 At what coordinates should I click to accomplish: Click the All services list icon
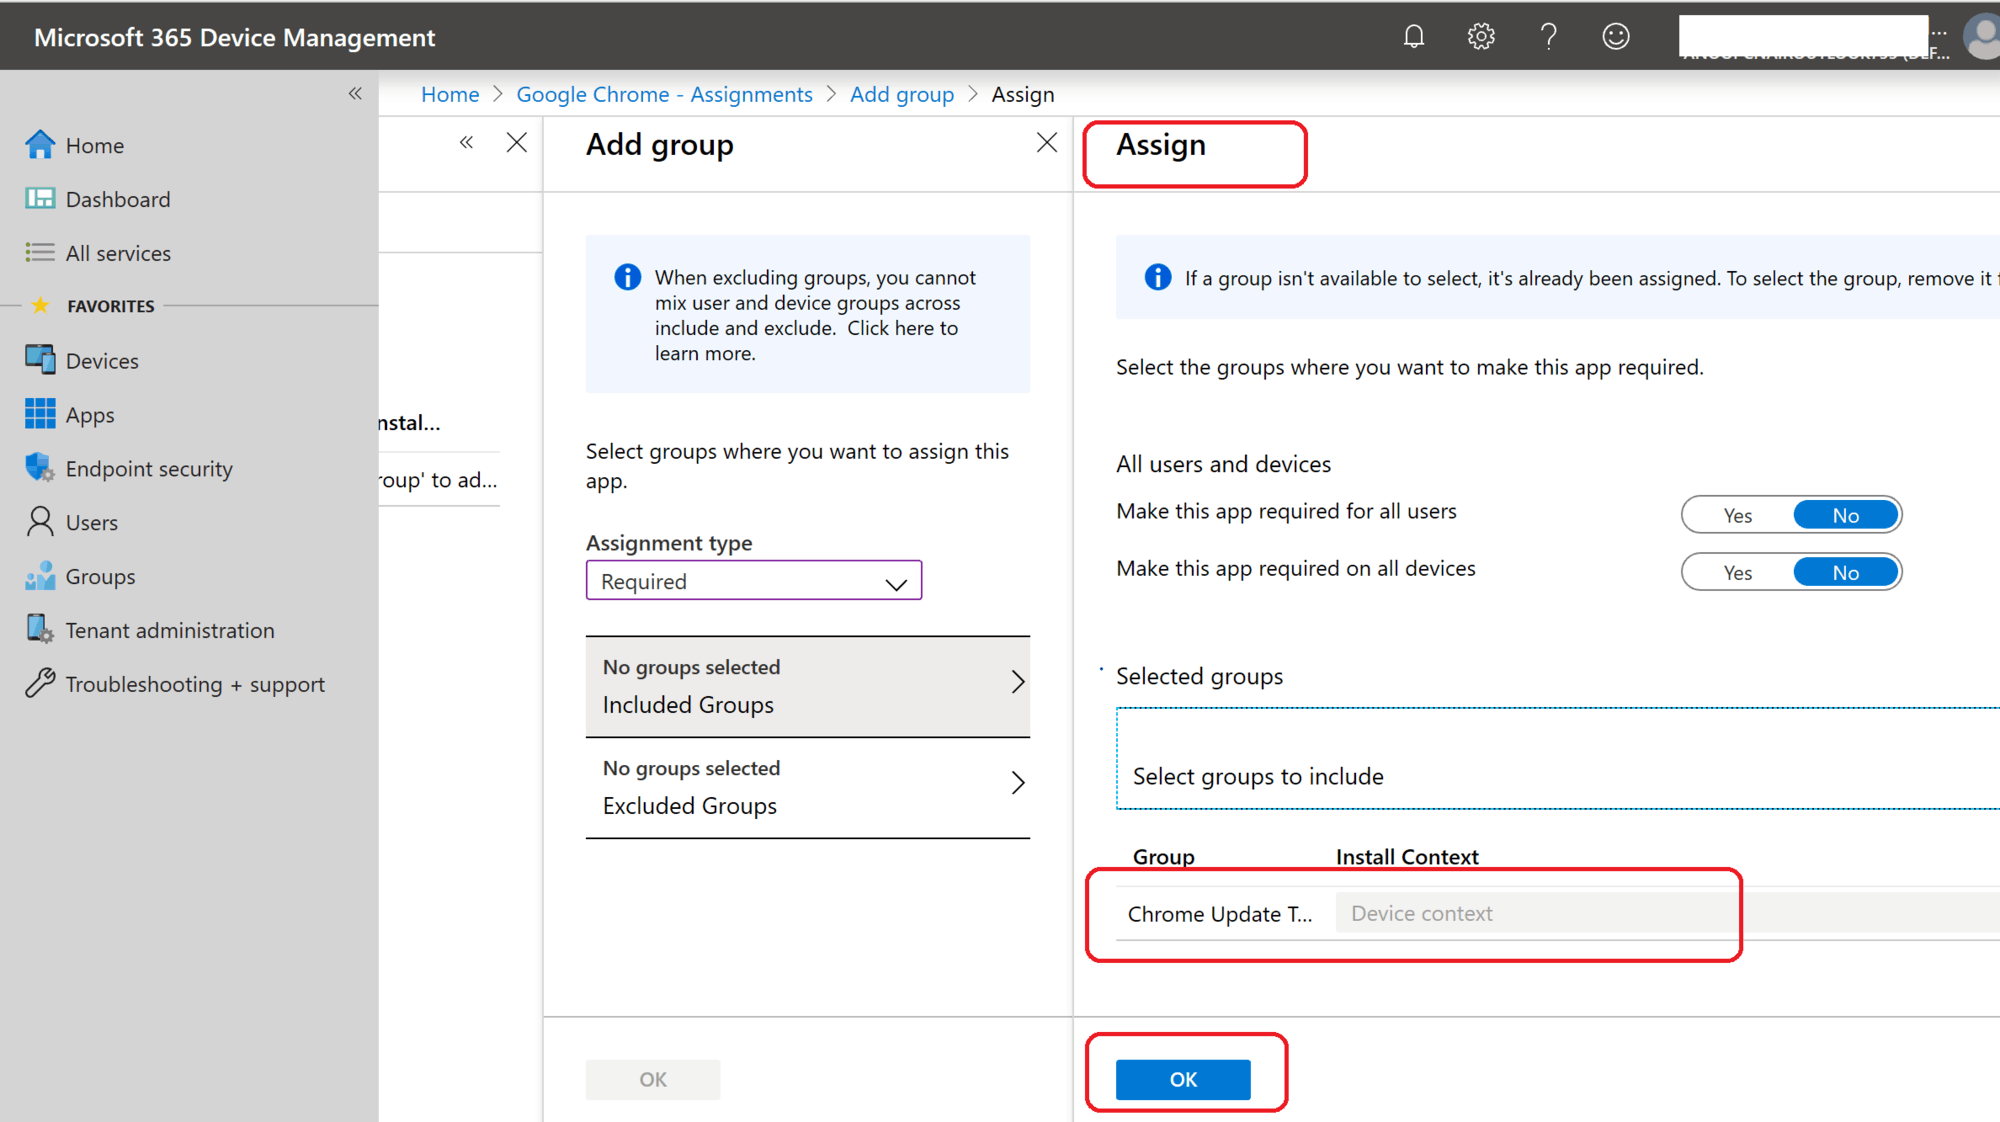(40, 252)
